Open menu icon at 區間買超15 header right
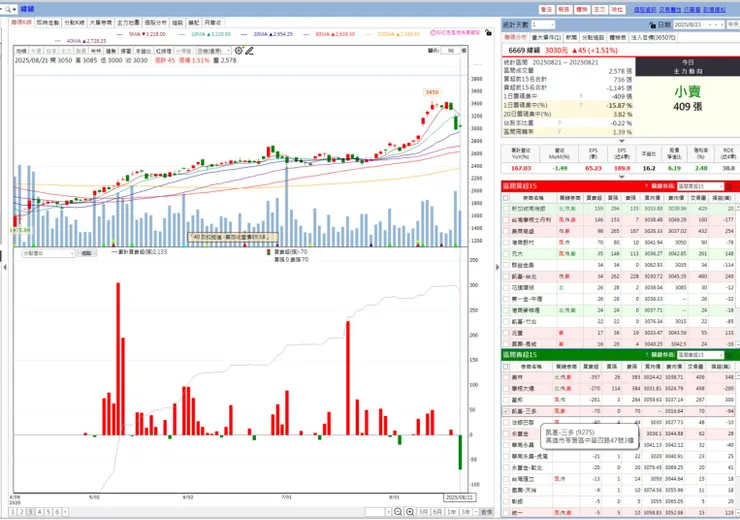Screen dimensions: 740x520 729,186
